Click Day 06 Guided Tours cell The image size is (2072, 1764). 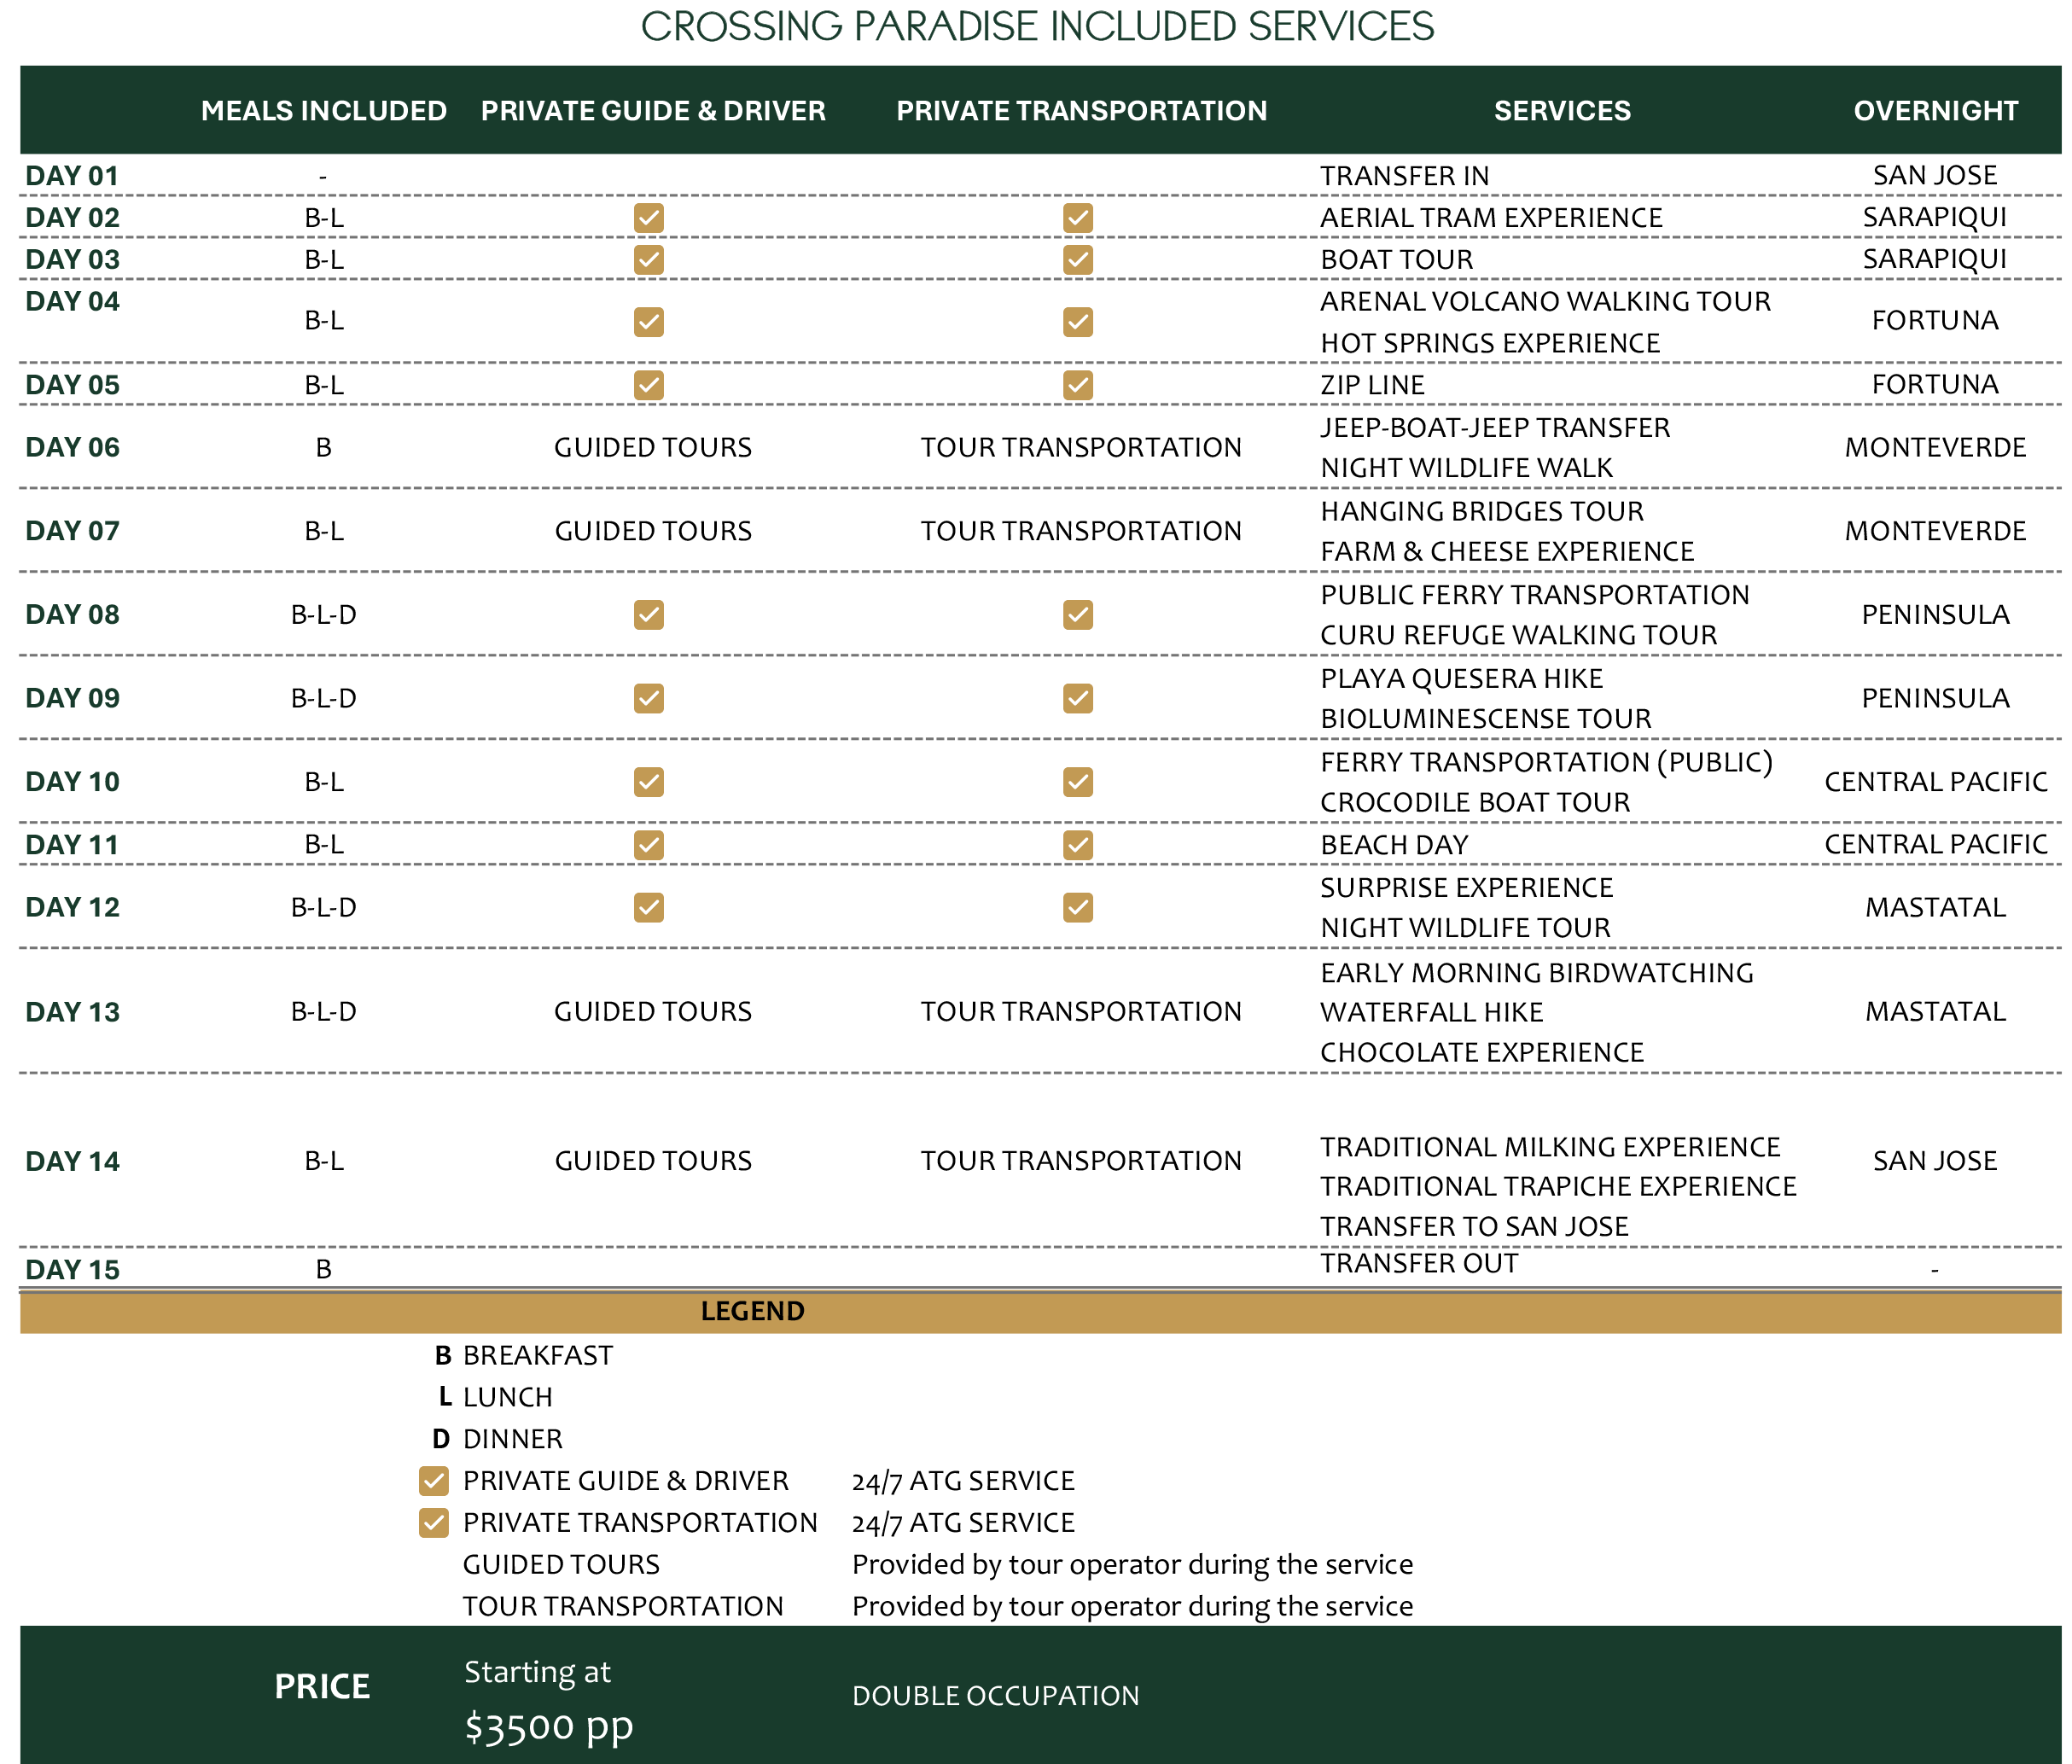click(x=653, y=447)
